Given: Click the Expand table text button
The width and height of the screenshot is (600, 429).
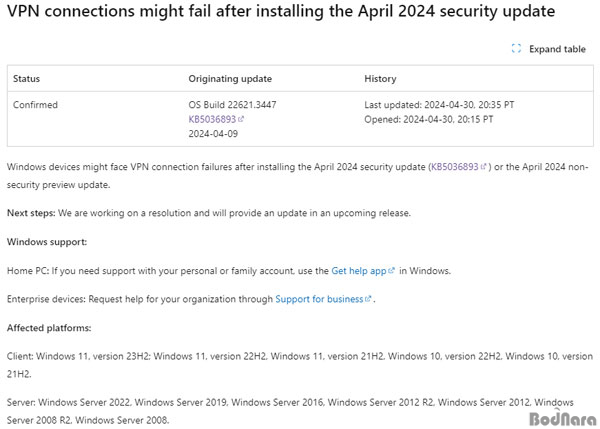Looking at the screenshot, I should point(557,49).
